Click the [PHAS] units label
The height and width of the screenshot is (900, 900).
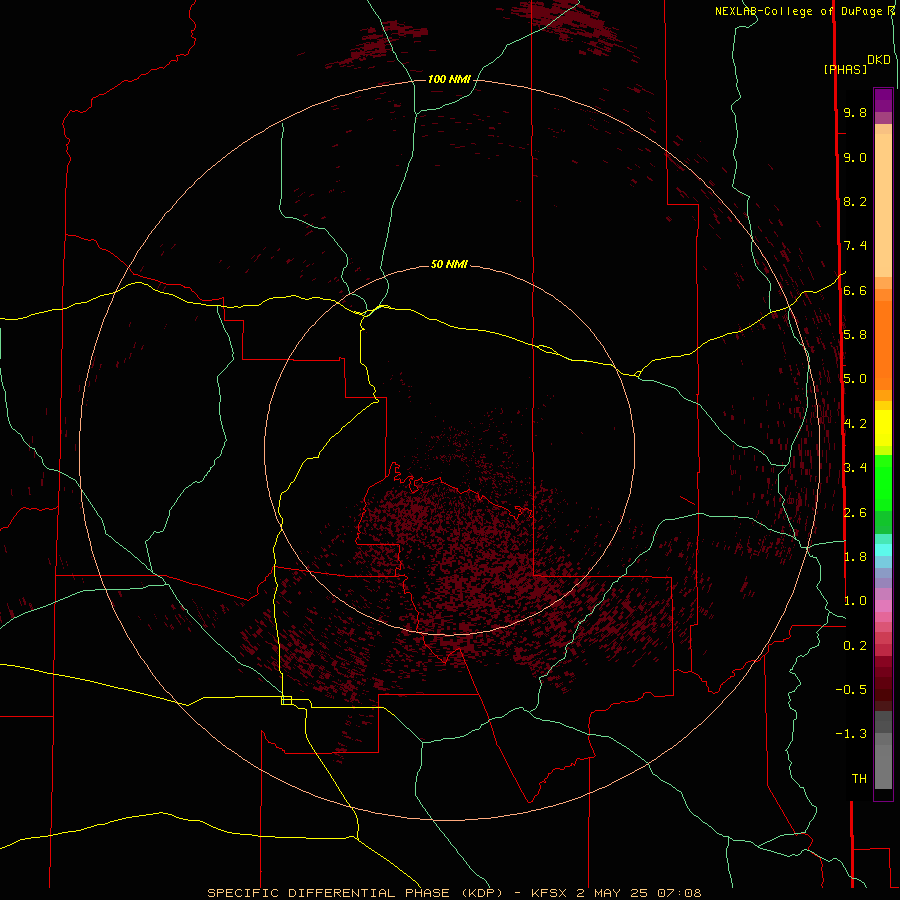[845, 69]
